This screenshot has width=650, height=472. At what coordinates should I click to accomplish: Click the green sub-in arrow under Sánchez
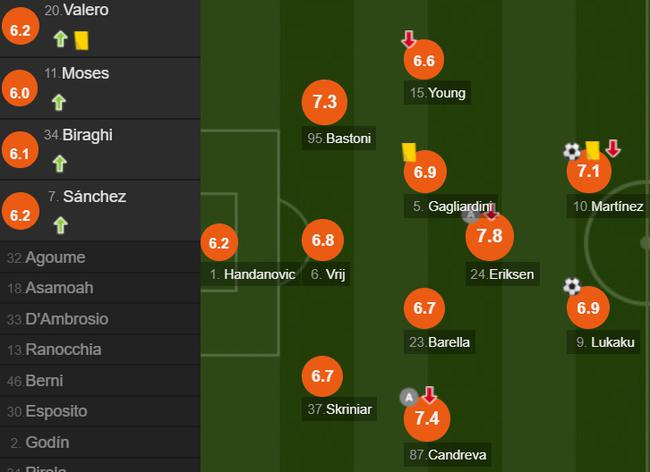(x=59, y=225)
